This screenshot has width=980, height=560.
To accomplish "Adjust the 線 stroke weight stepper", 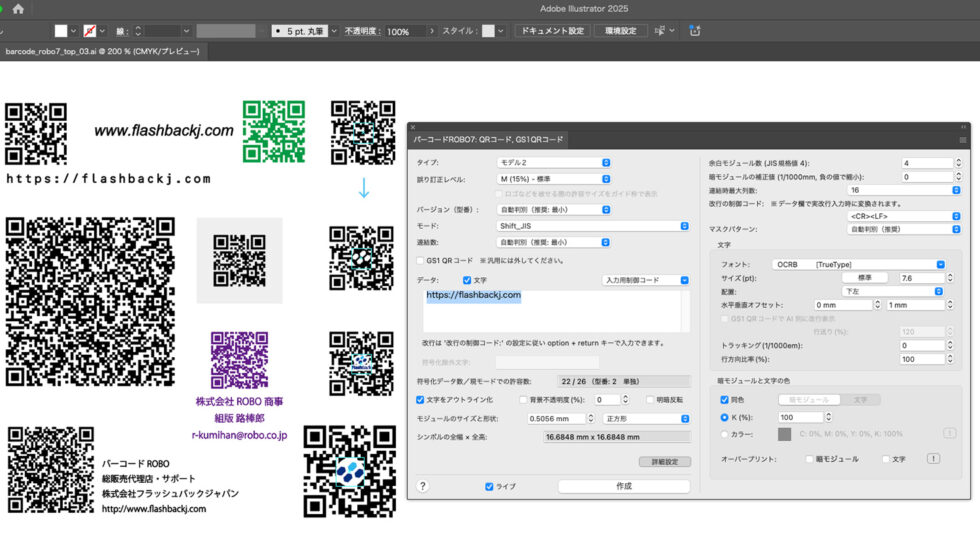I will (x=138, y=31).
